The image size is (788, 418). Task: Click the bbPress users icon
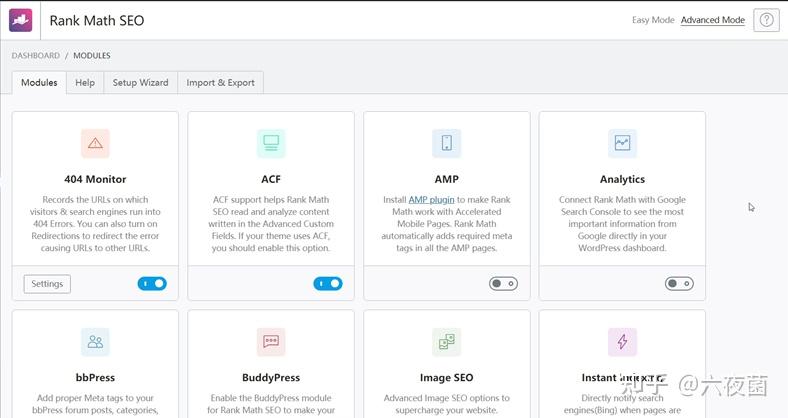95,342
